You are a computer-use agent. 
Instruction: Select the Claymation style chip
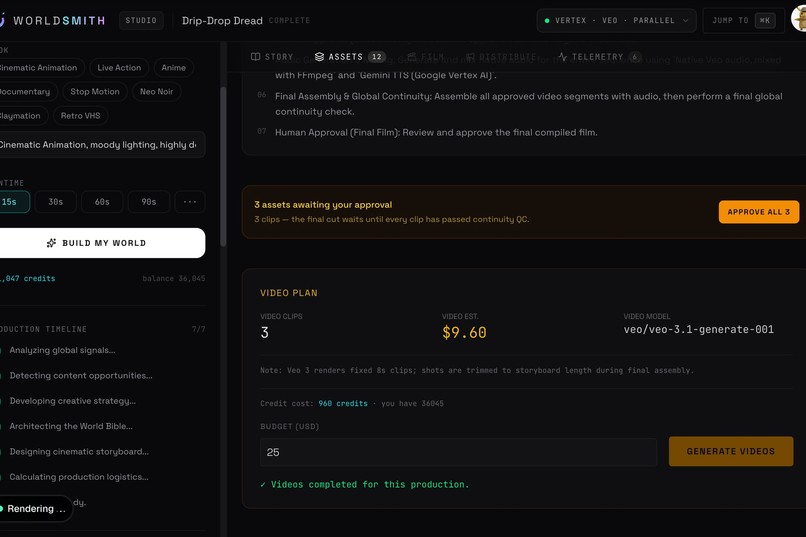coord(23,116)
